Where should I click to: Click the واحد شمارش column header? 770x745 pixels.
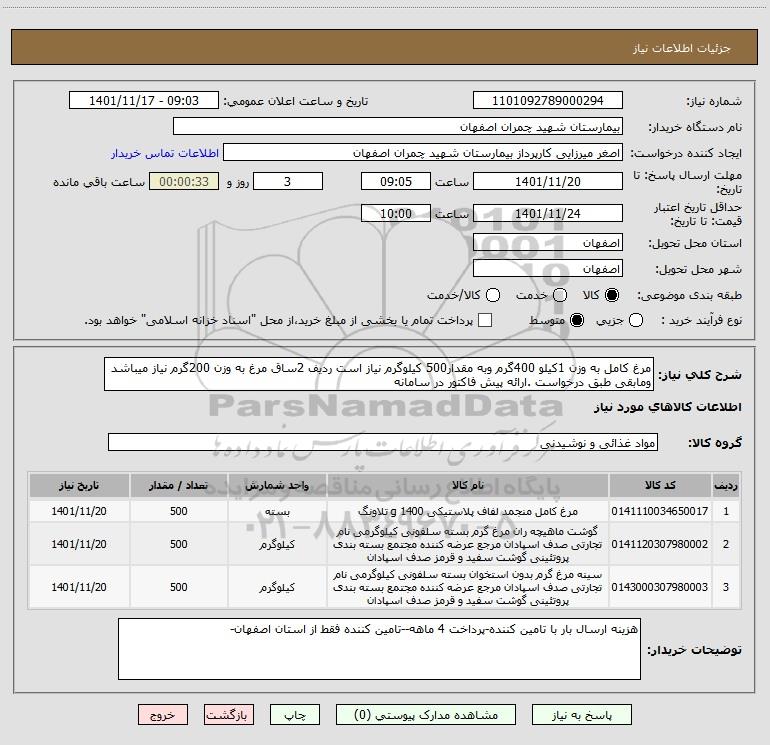pos(277,485)
